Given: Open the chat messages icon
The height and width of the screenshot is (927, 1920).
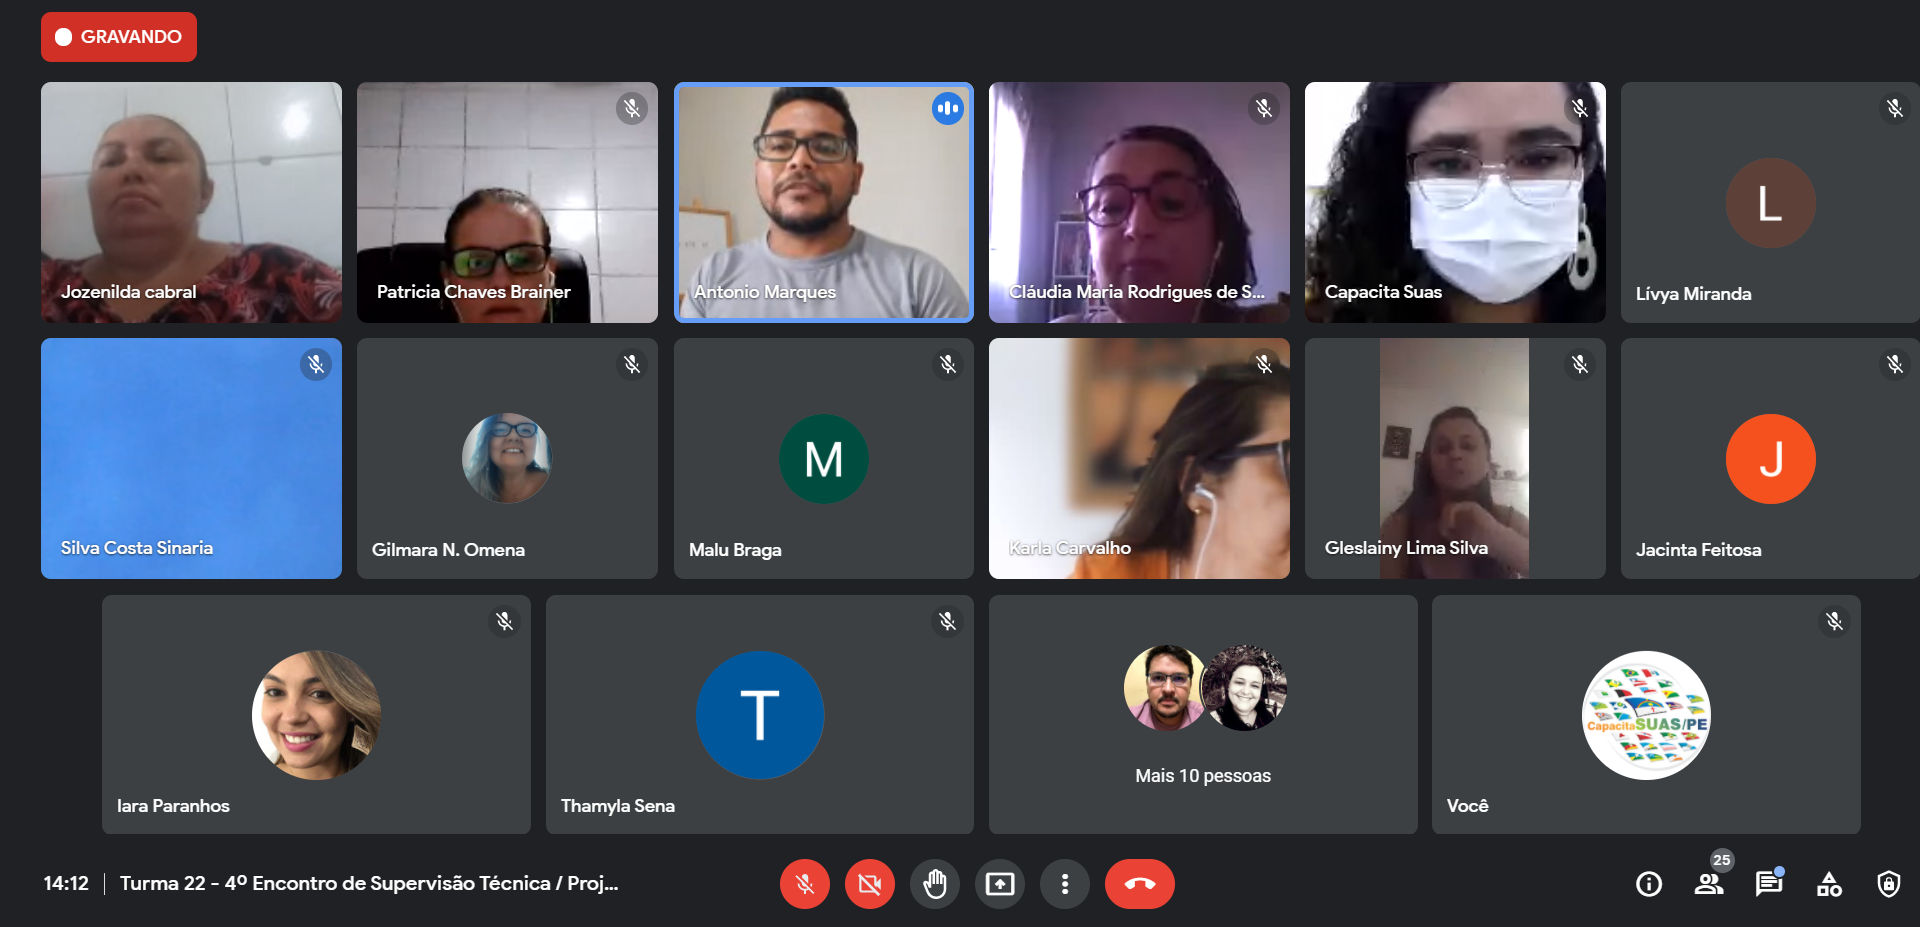Looking at the screenshot, I should [x=1769, y=883].
